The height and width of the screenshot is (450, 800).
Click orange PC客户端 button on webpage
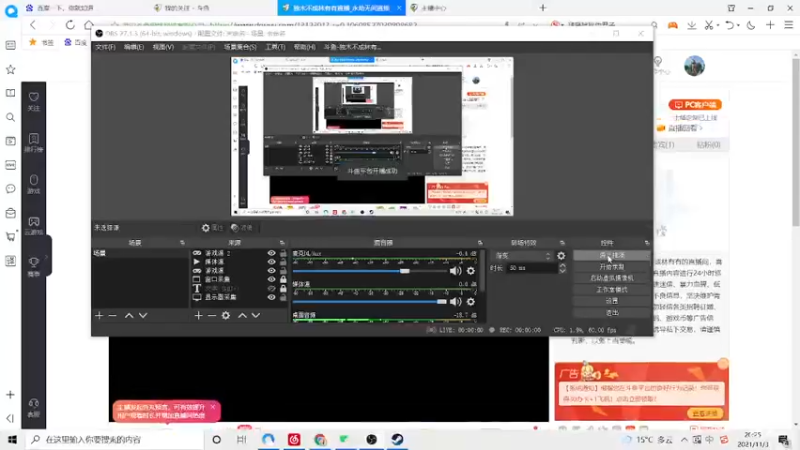click(x=695, y=105)
